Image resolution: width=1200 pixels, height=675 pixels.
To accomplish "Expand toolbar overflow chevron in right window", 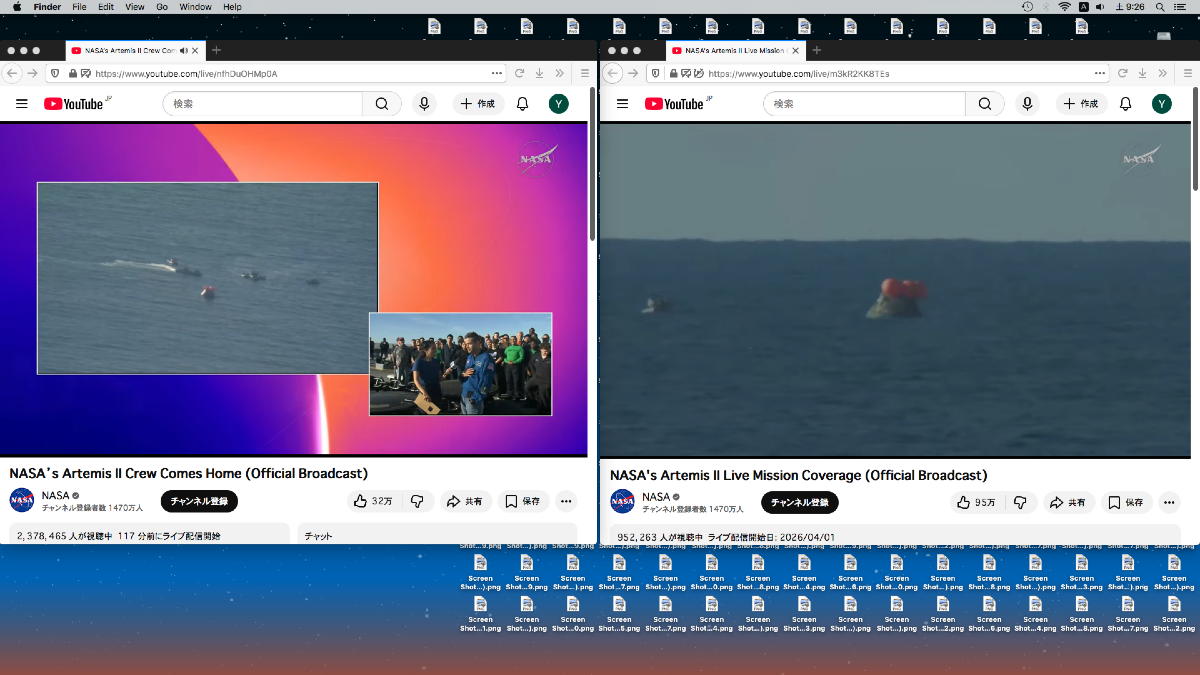I will 1162,73.
